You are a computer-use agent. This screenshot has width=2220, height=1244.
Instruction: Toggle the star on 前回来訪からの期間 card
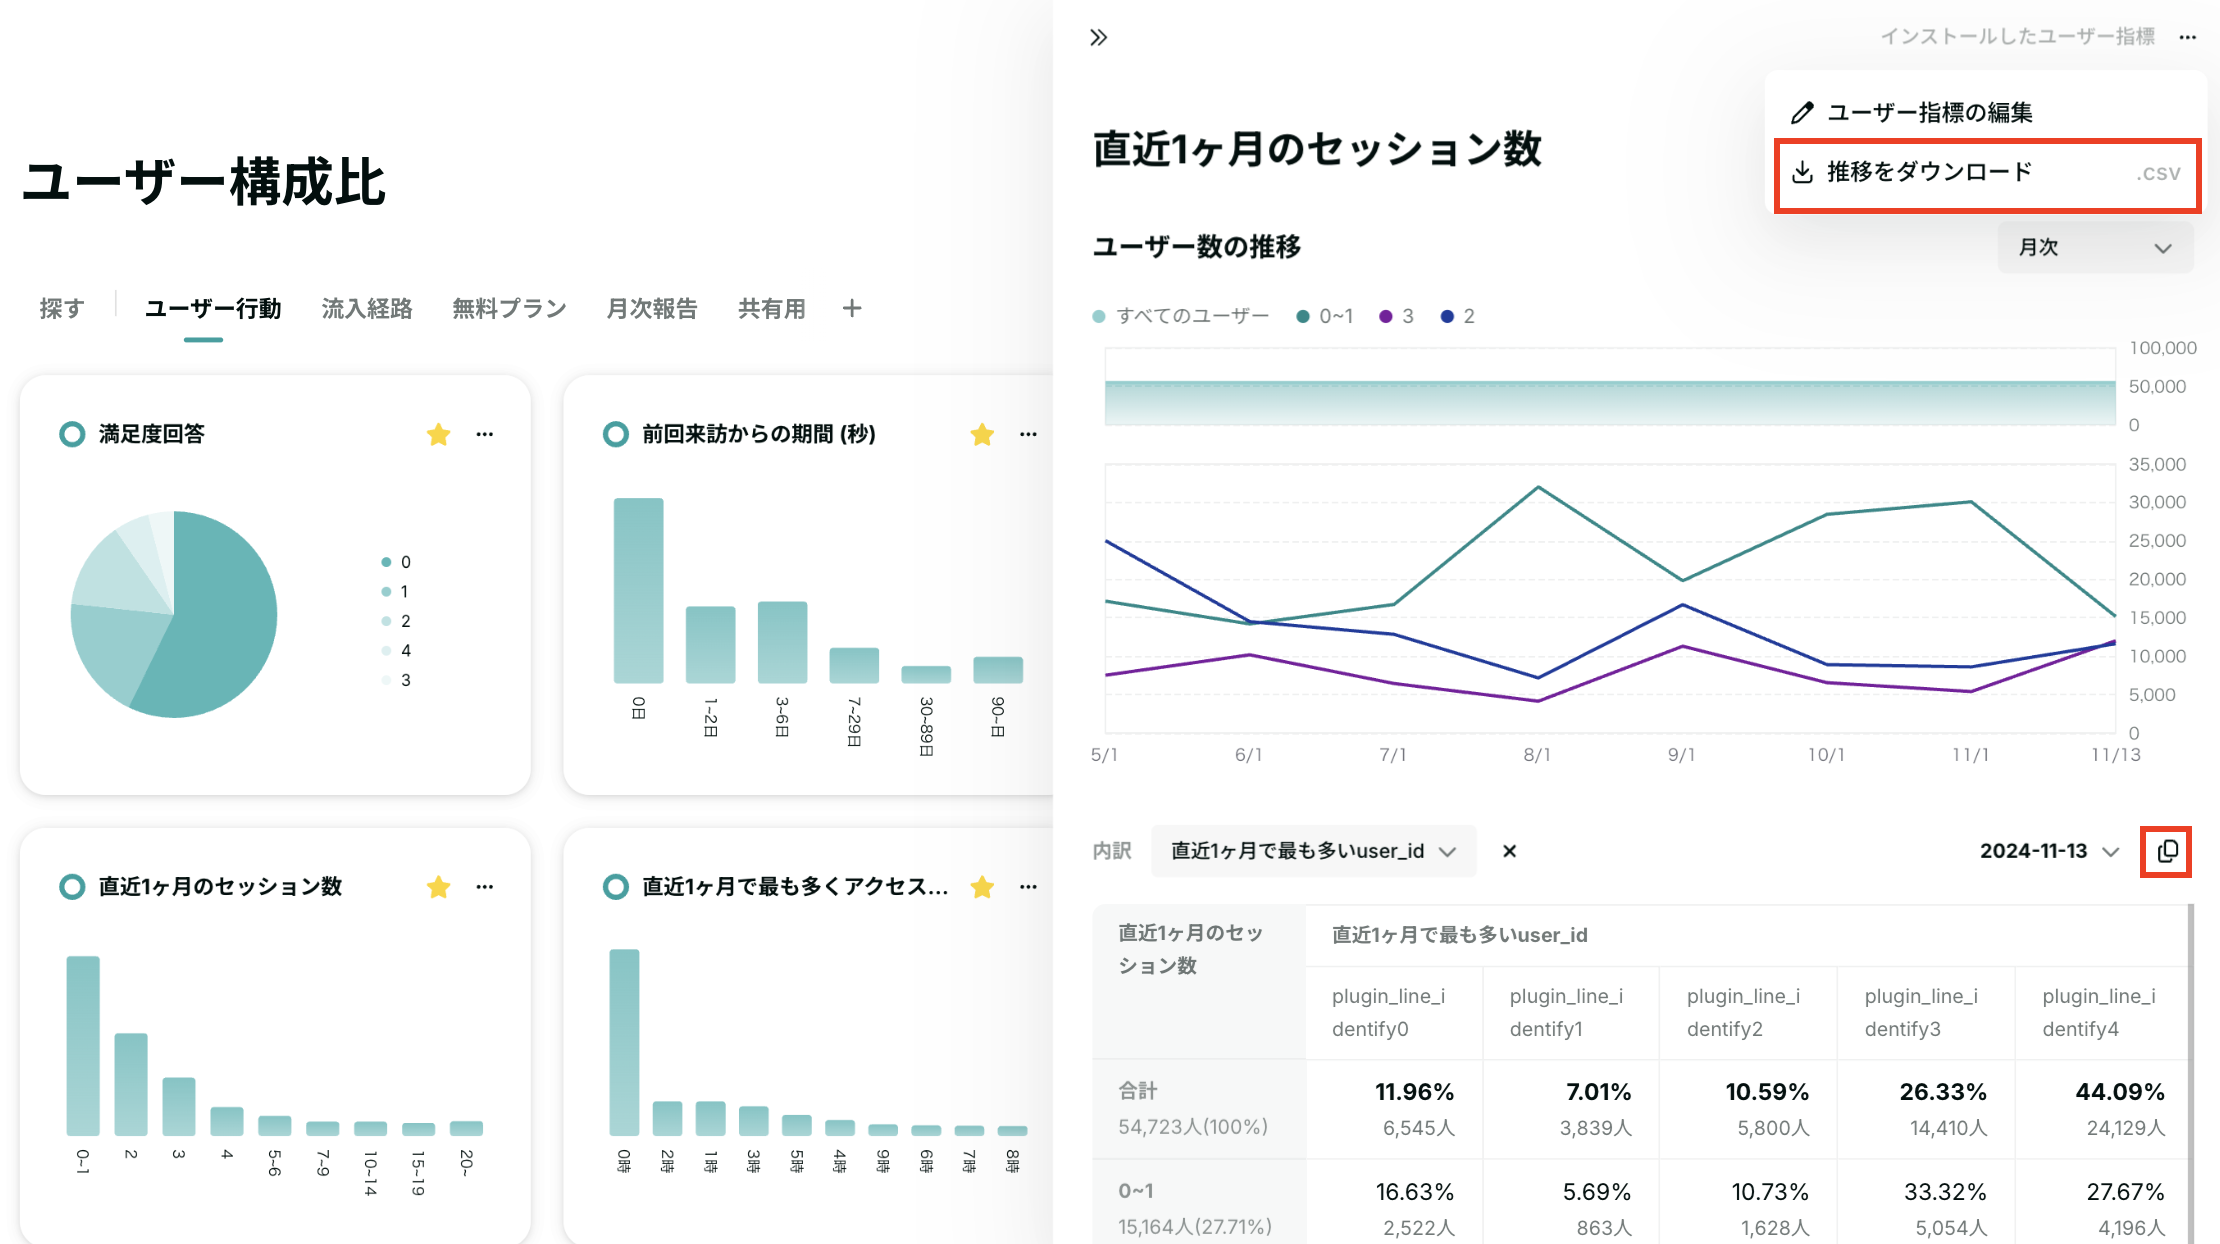coord(982,434)
